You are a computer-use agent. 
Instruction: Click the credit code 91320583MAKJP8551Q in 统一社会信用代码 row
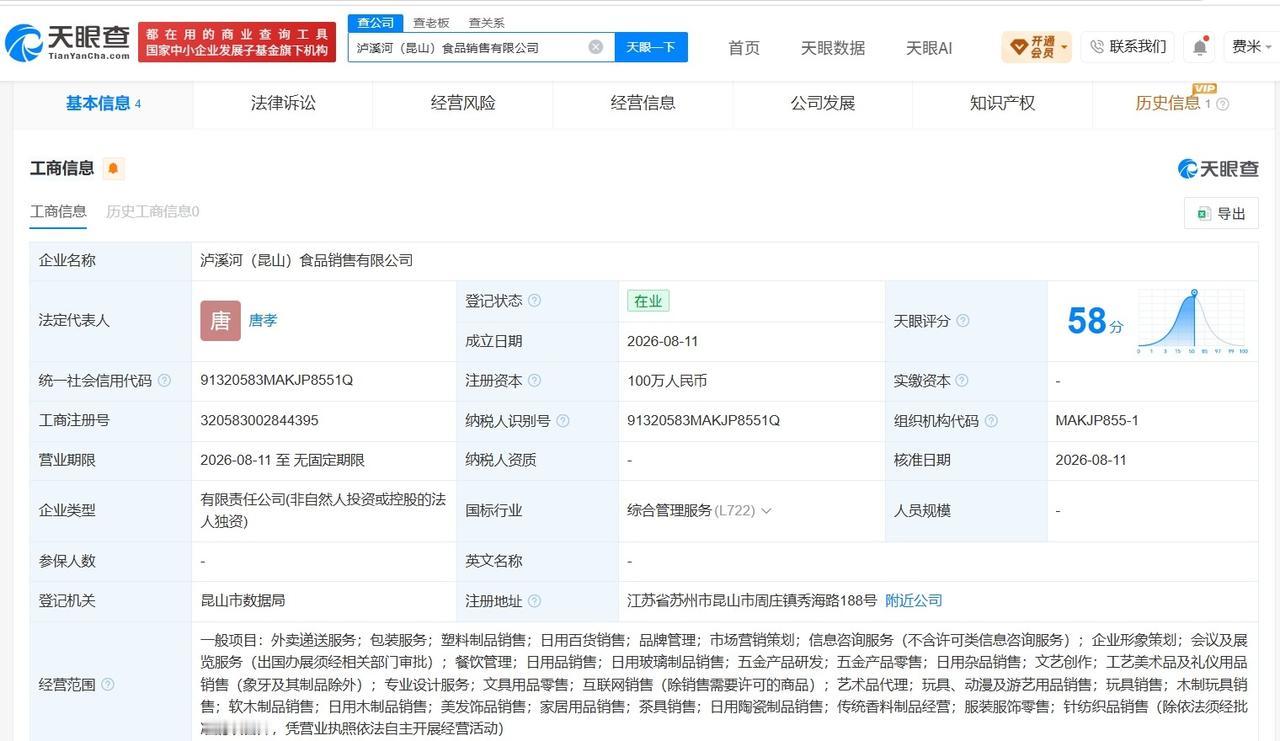[x=277, y=381]
